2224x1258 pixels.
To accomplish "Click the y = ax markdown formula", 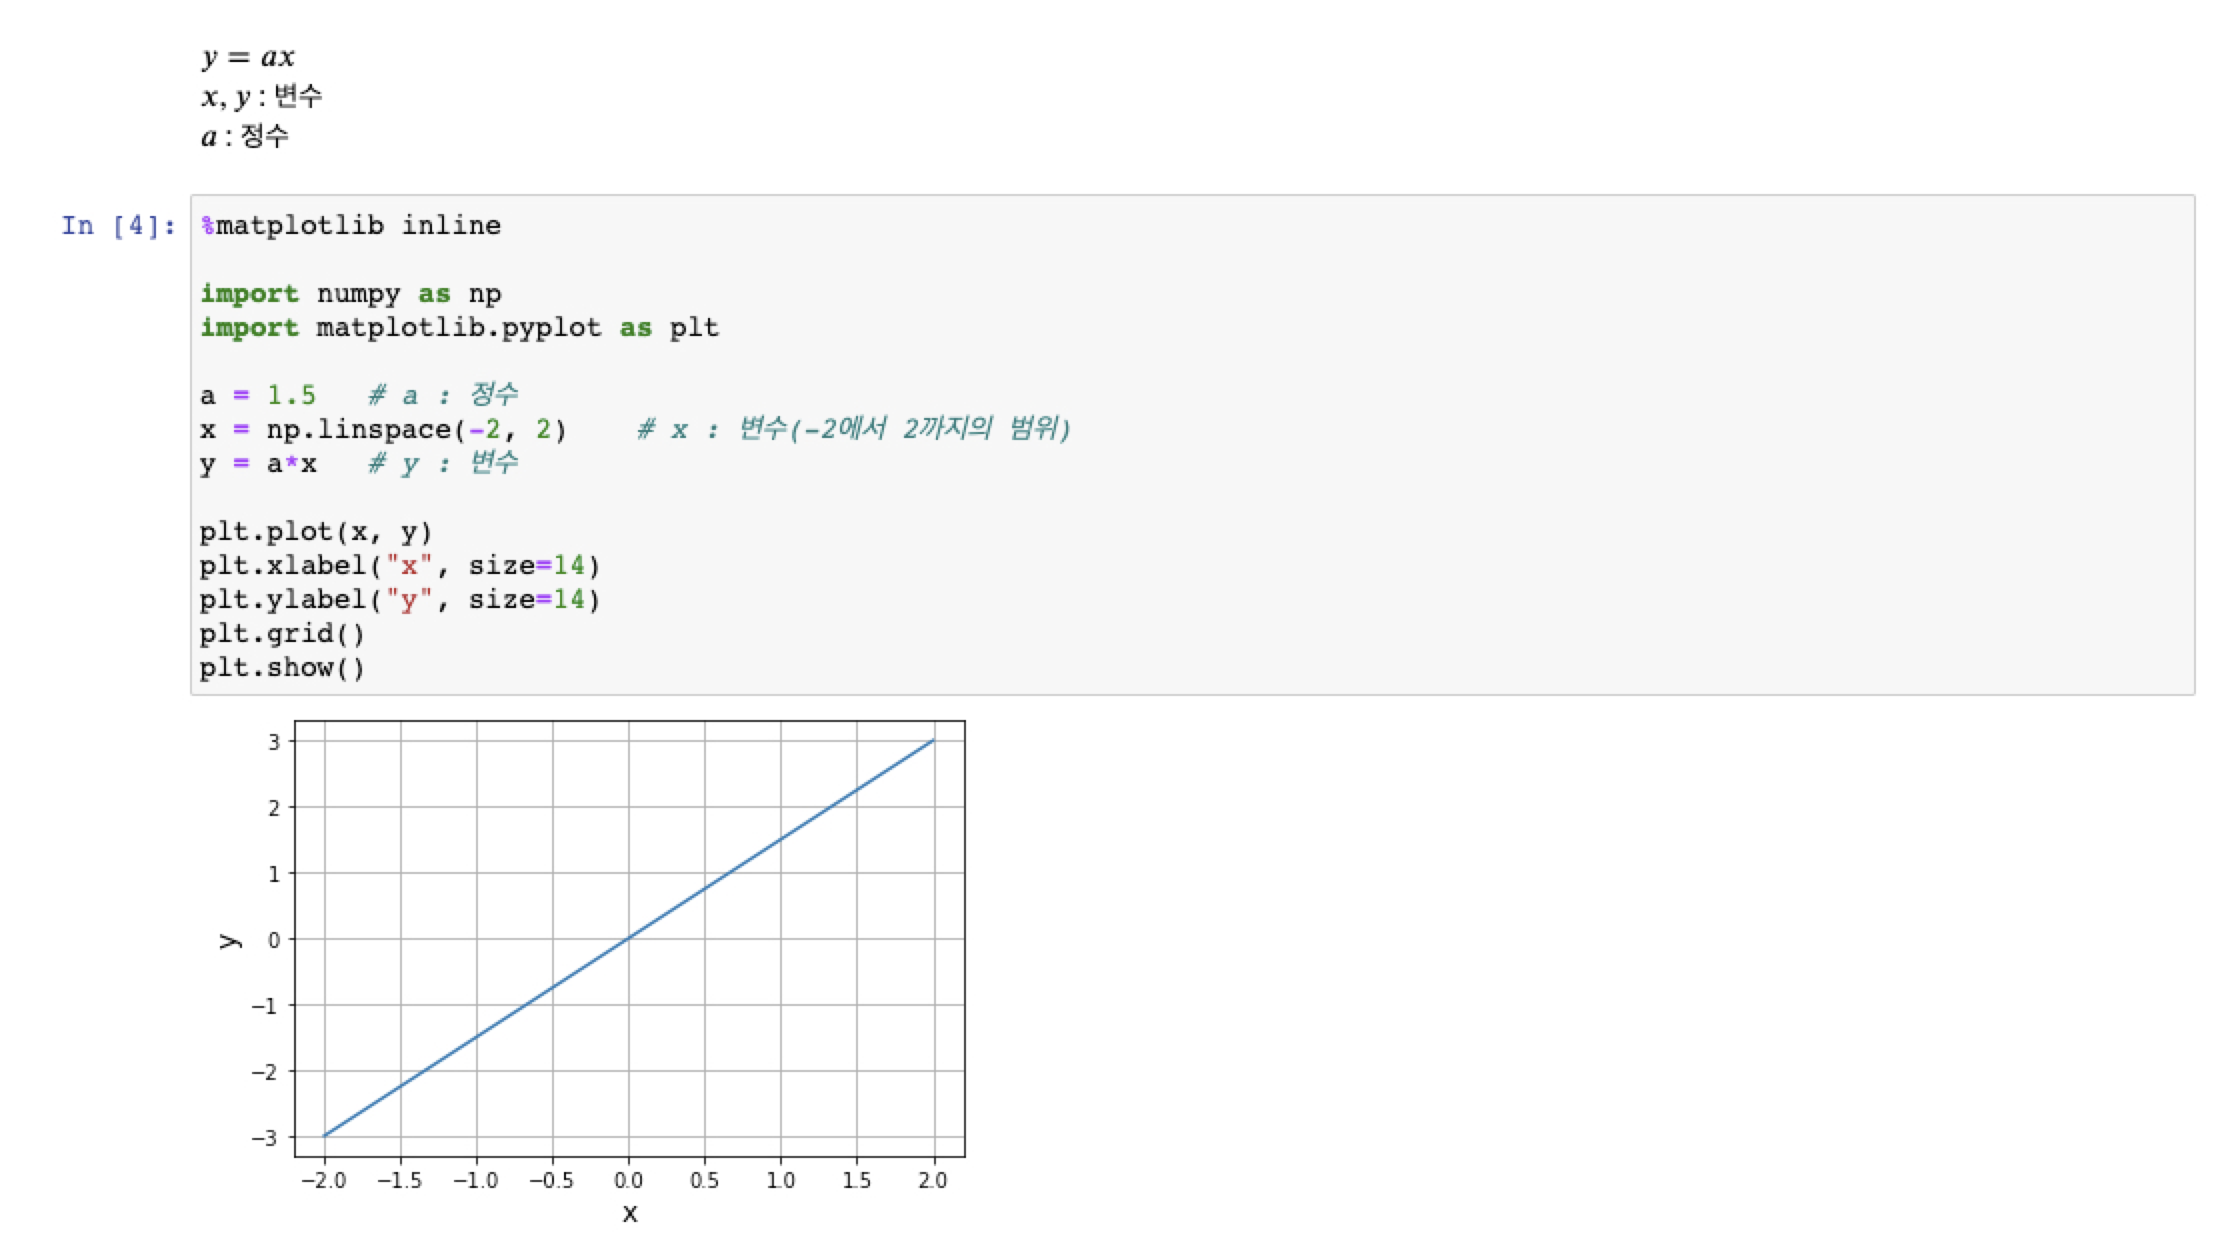I will tap(248, 57).
